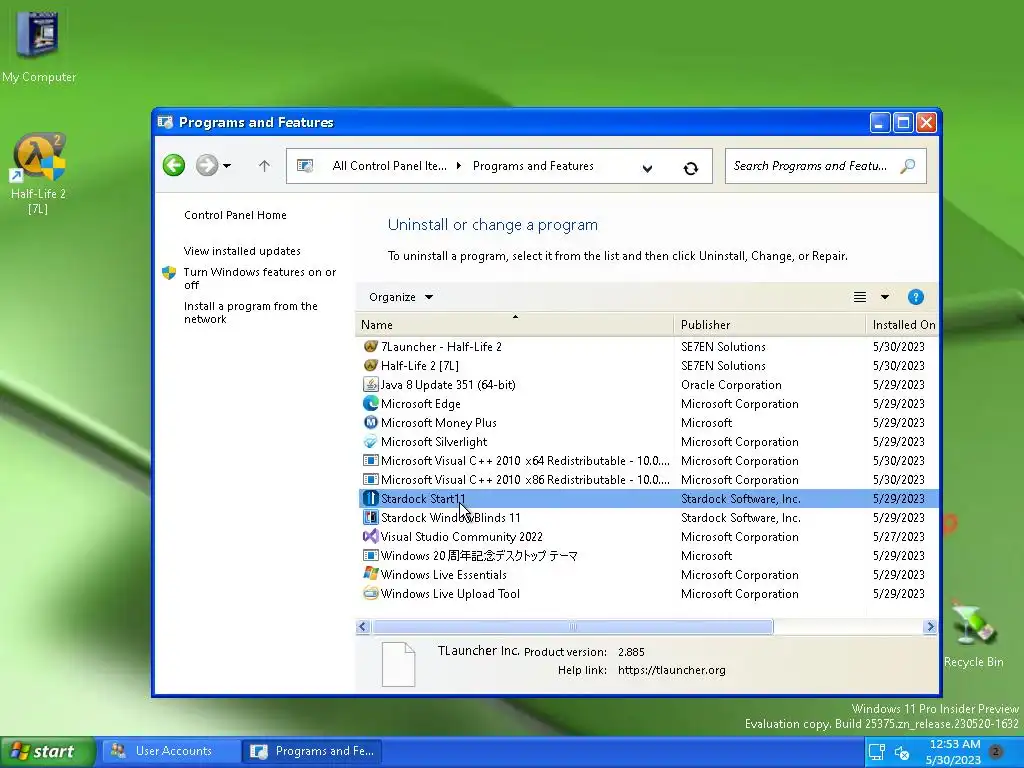Focus the Search Programs and Features field
Viewport: 1024px width, 768px height.
825,166
